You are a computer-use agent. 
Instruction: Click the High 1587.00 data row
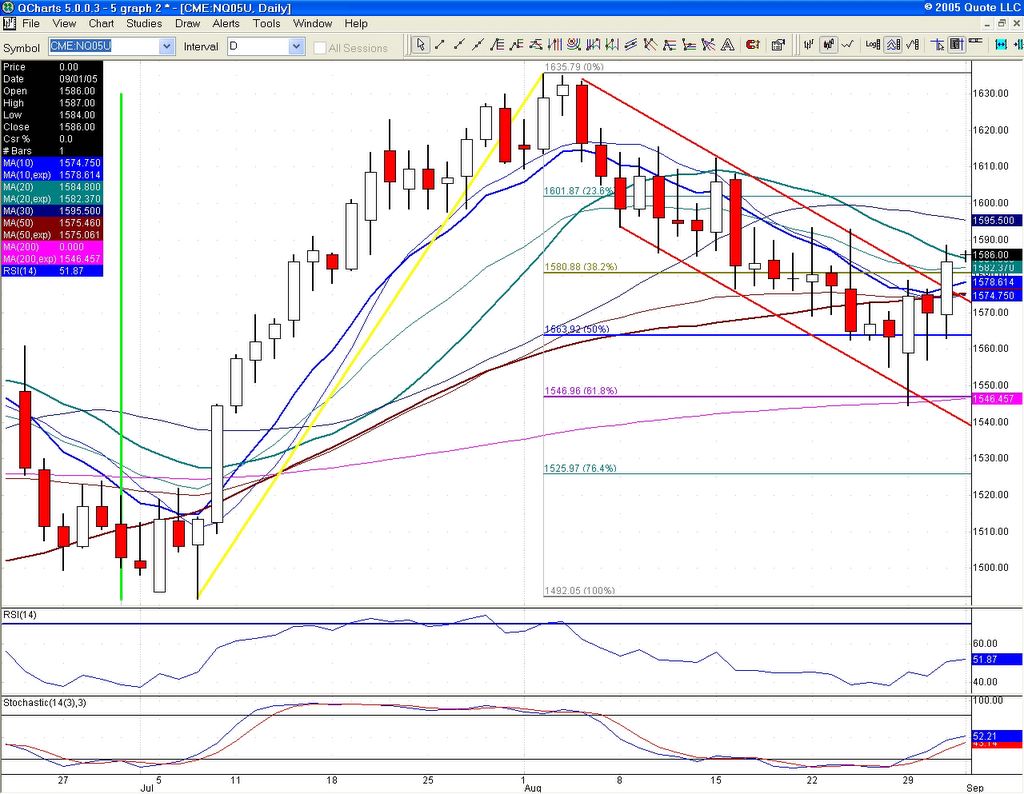[x=52, y=103]
